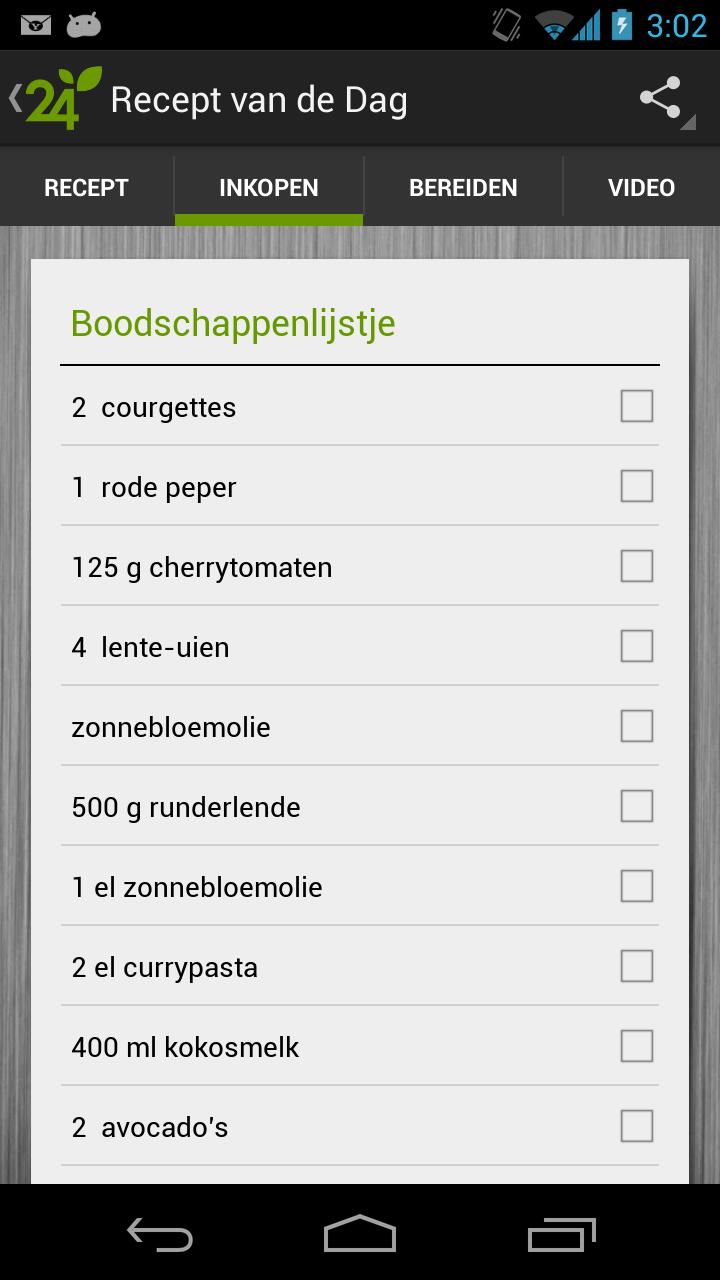This screenshot has height=1280, width=720.
Task: Check off zonnebloemolie on the list
Action: [636, 726]
